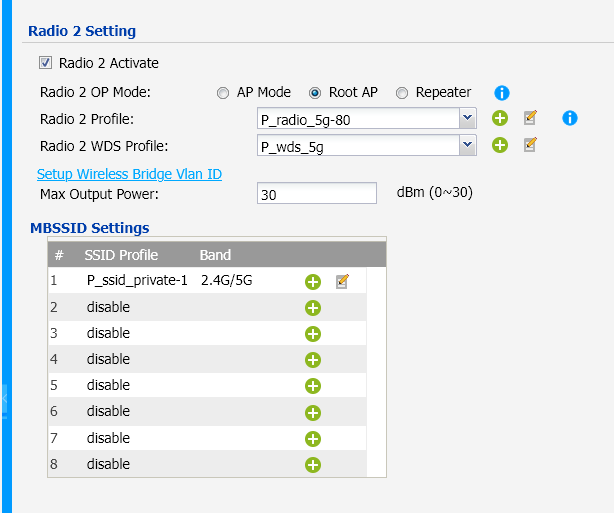Toggle the Radio 2 Activate checkbox
Image resolution: width=614 pixels, height=513 pixels.
(45, 63)
